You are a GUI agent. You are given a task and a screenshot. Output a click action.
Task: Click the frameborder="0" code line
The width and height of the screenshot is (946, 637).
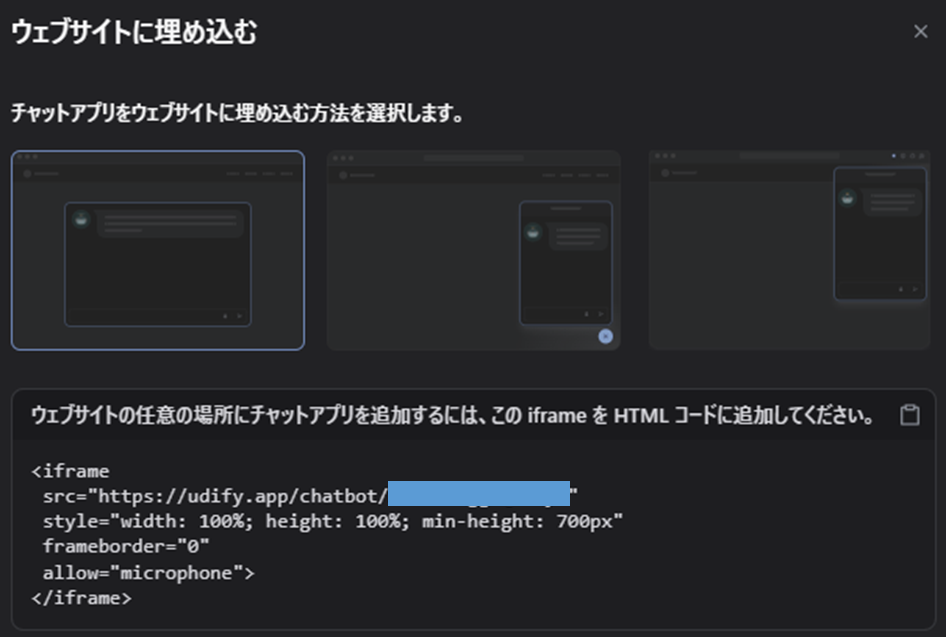tap(126, 547)
